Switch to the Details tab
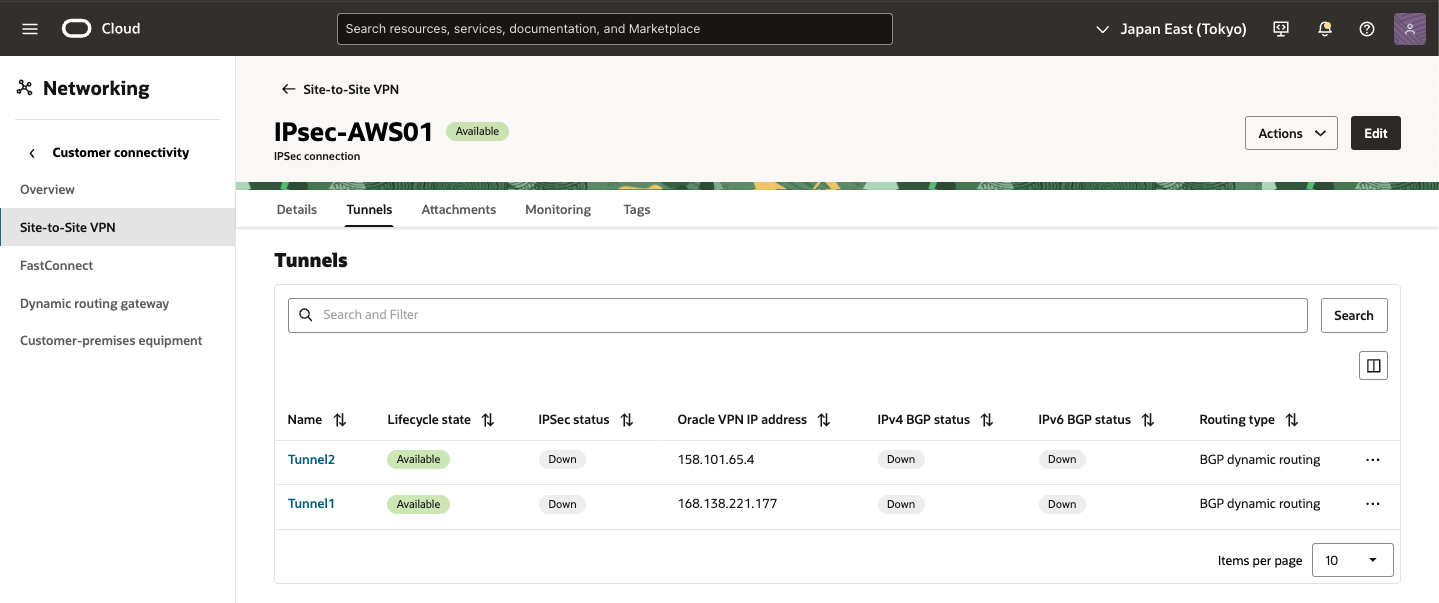Image resolution: width=1439 pixels, height=603 pixels. click(296, 210)
